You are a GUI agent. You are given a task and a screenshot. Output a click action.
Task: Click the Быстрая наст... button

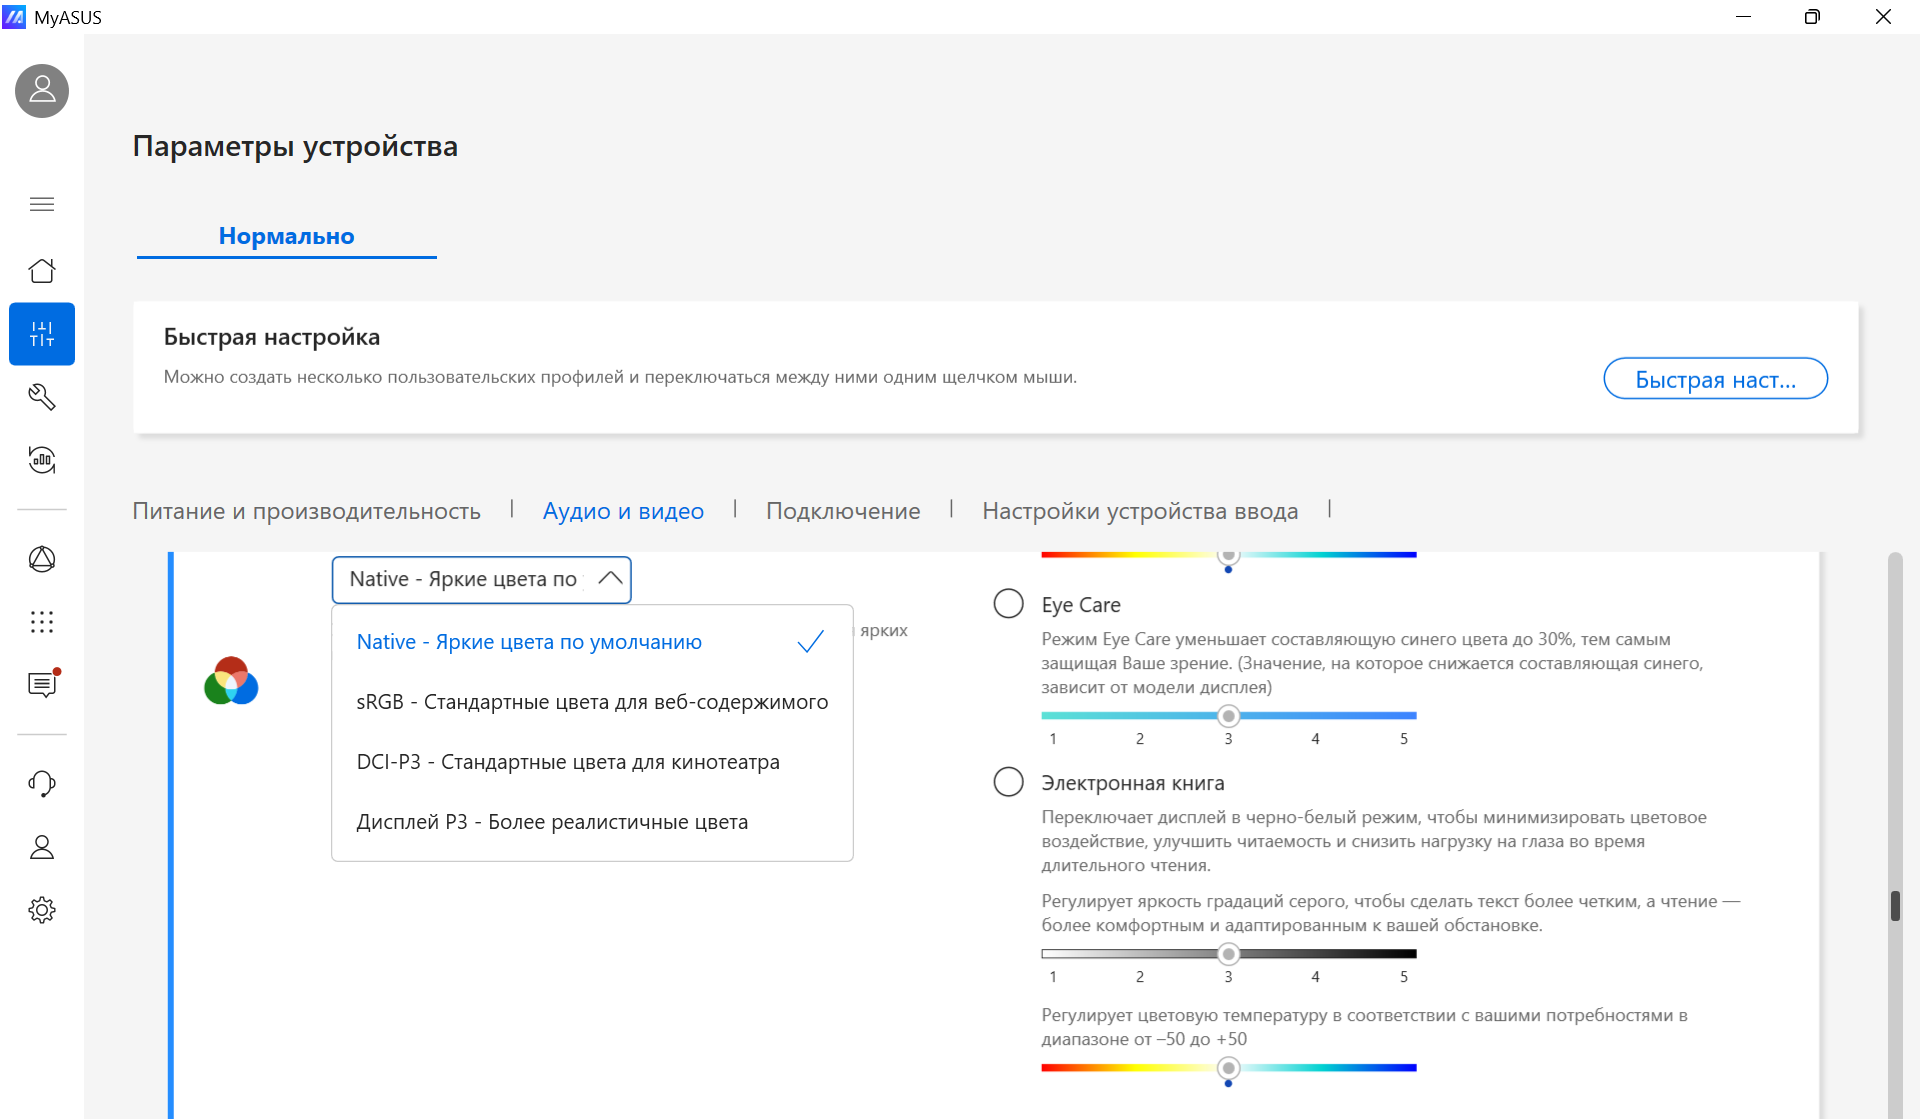tap(1715, 379)
